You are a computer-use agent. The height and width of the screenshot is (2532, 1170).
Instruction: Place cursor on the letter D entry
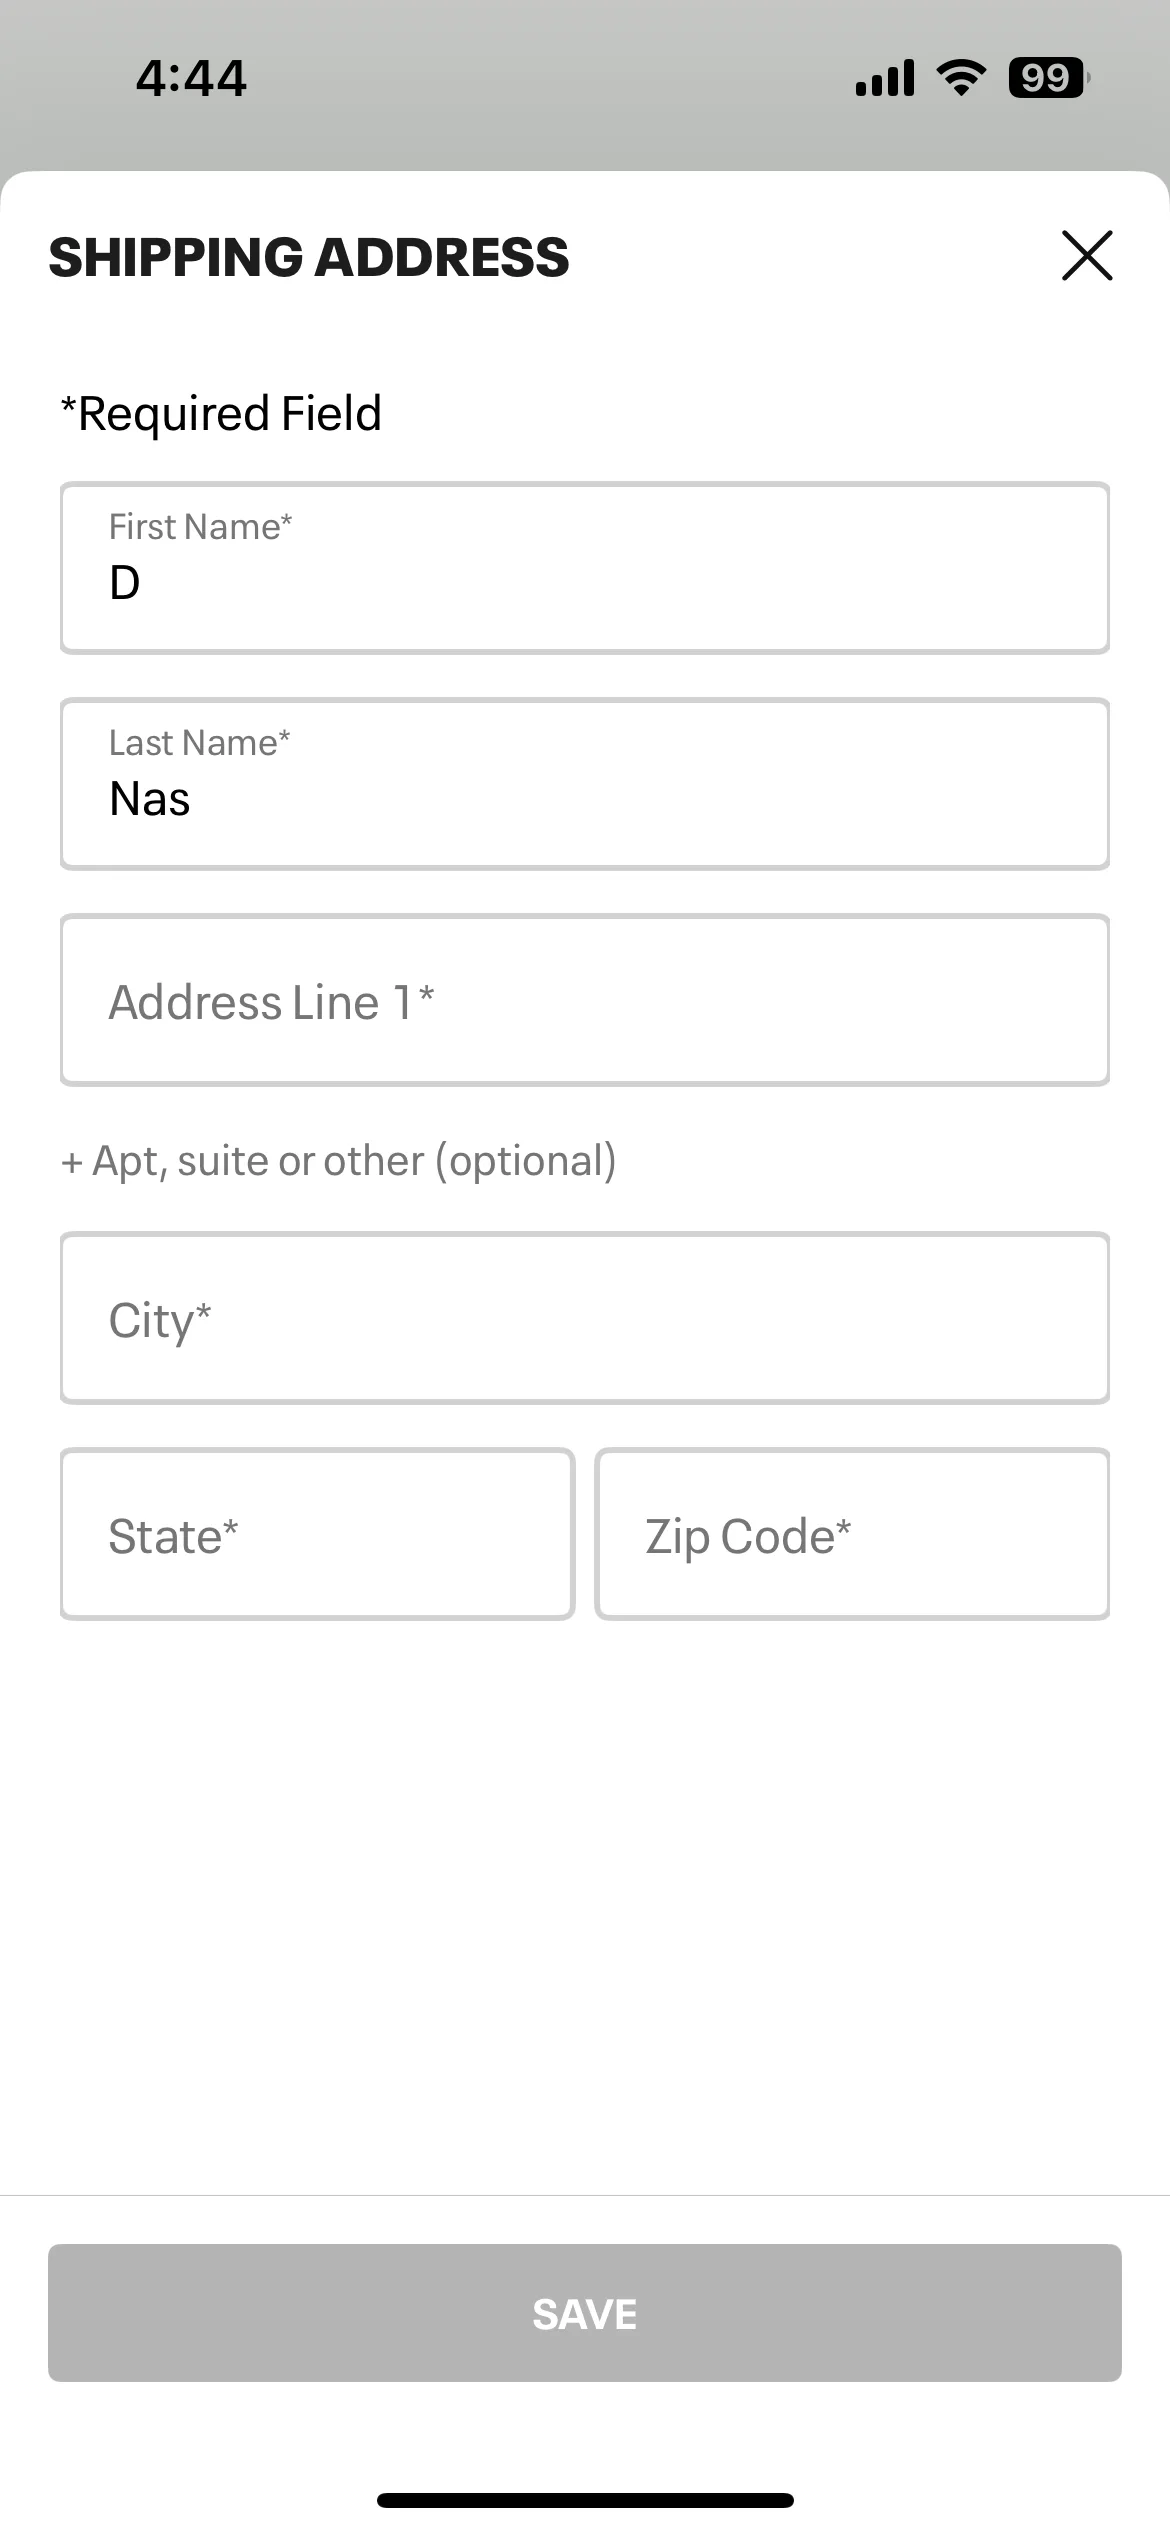coord(125,583)
